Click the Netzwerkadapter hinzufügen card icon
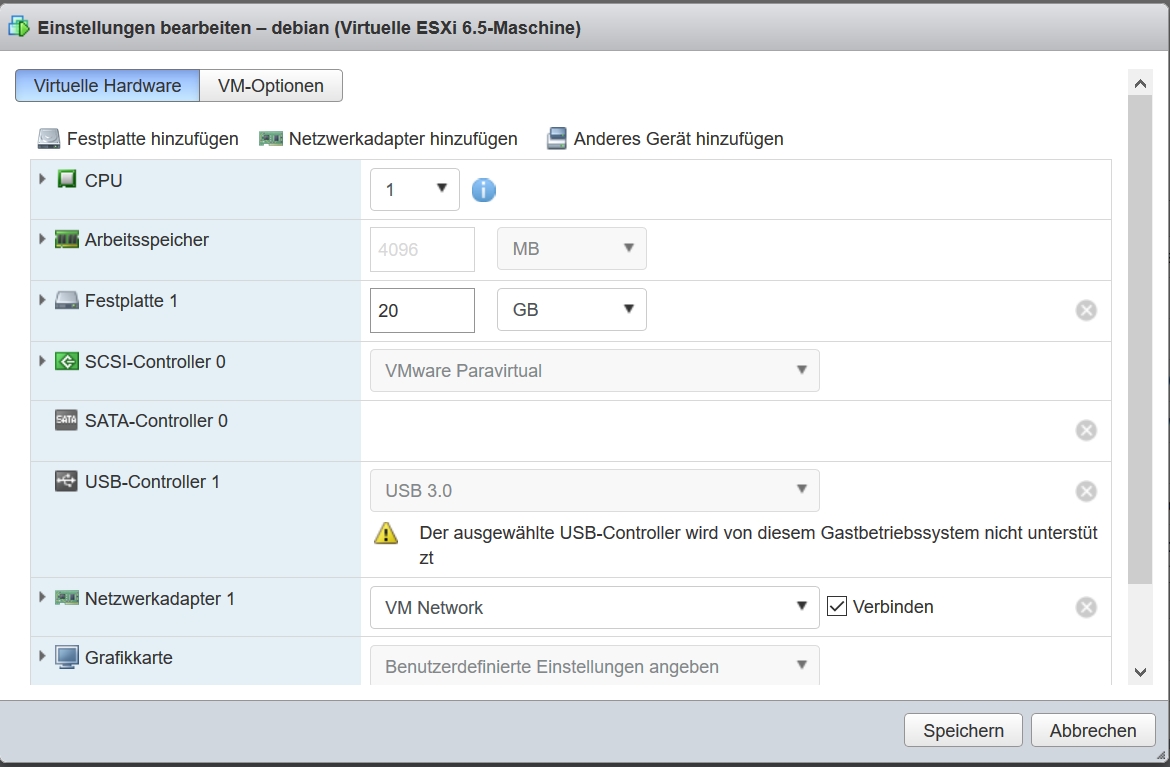Screen dimensions: 1170x767 point(271,139)
